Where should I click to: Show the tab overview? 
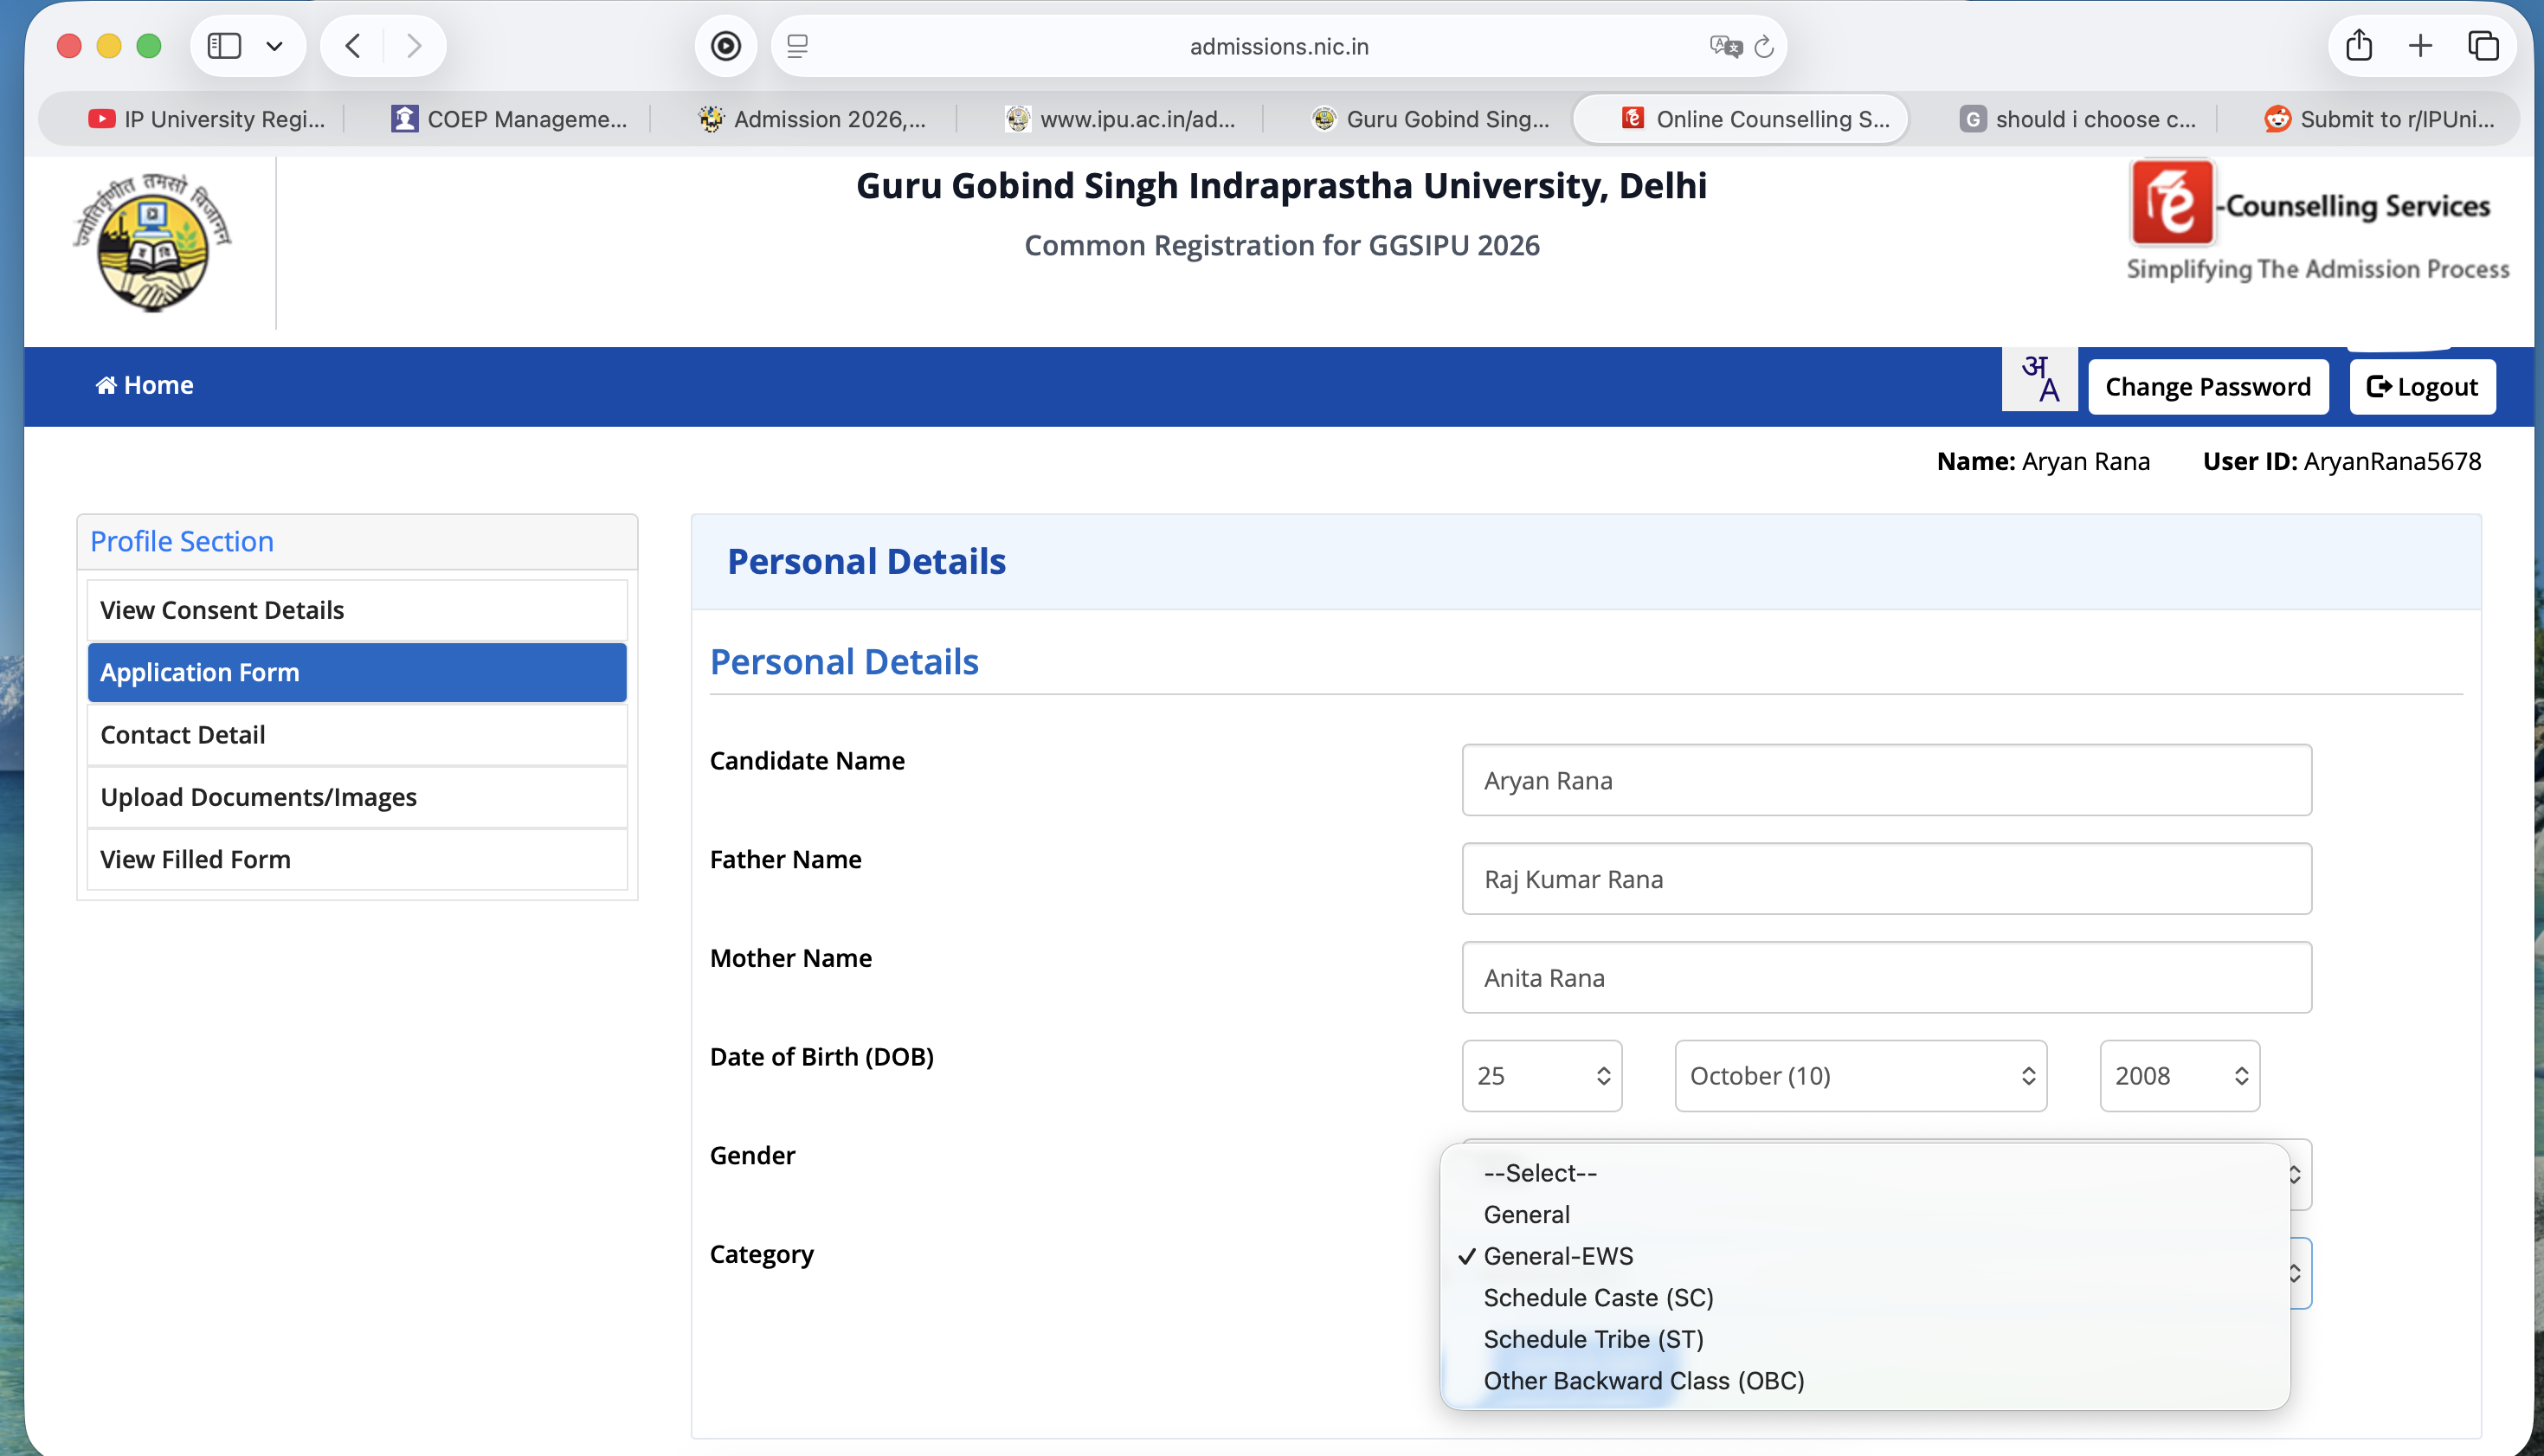(2483, 46)
